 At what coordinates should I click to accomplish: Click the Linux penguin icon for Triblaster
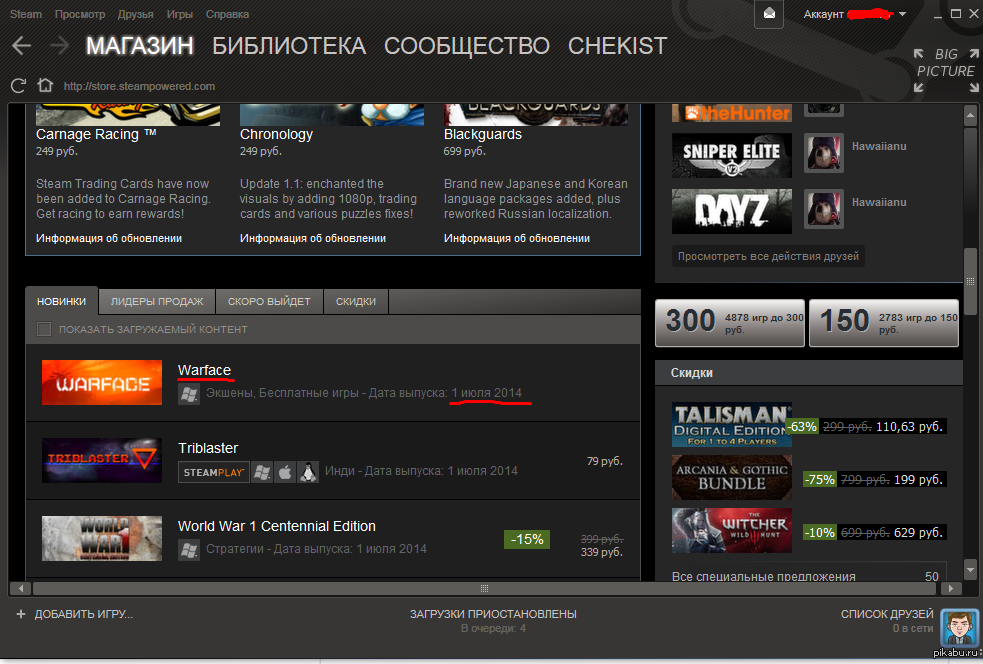[308, 472]
